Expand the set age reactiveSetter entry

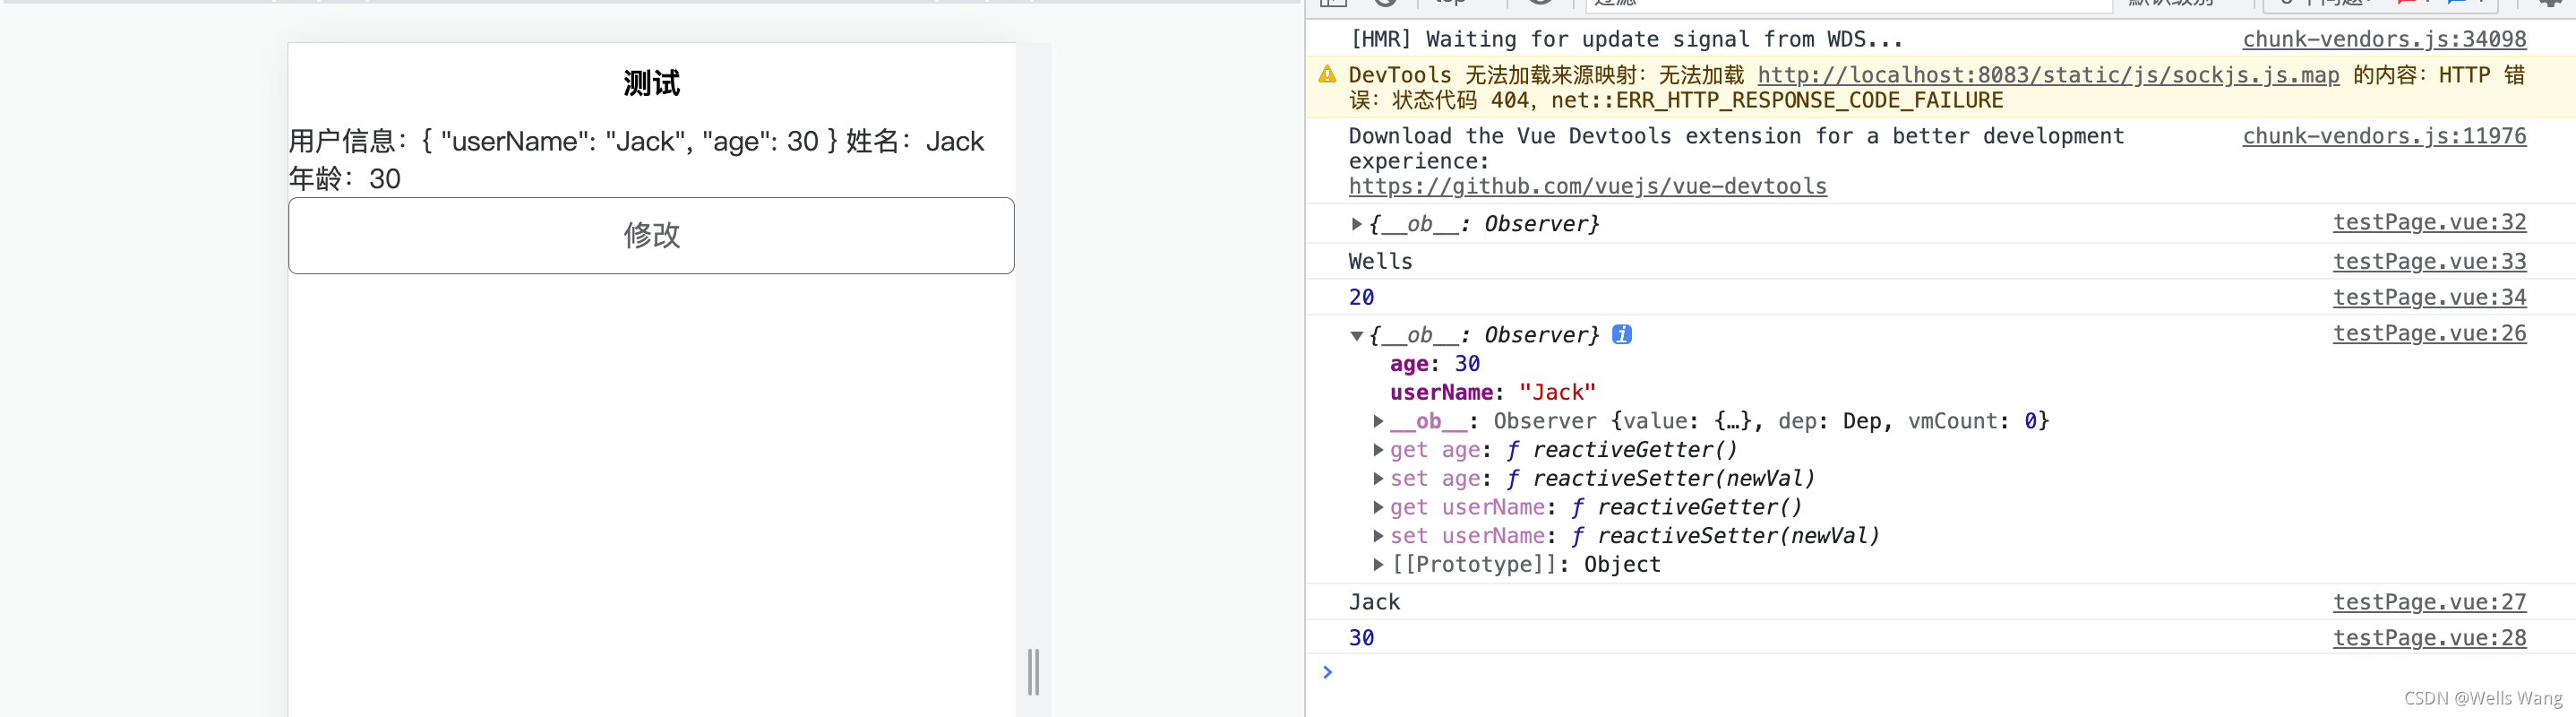point(1378,479)
